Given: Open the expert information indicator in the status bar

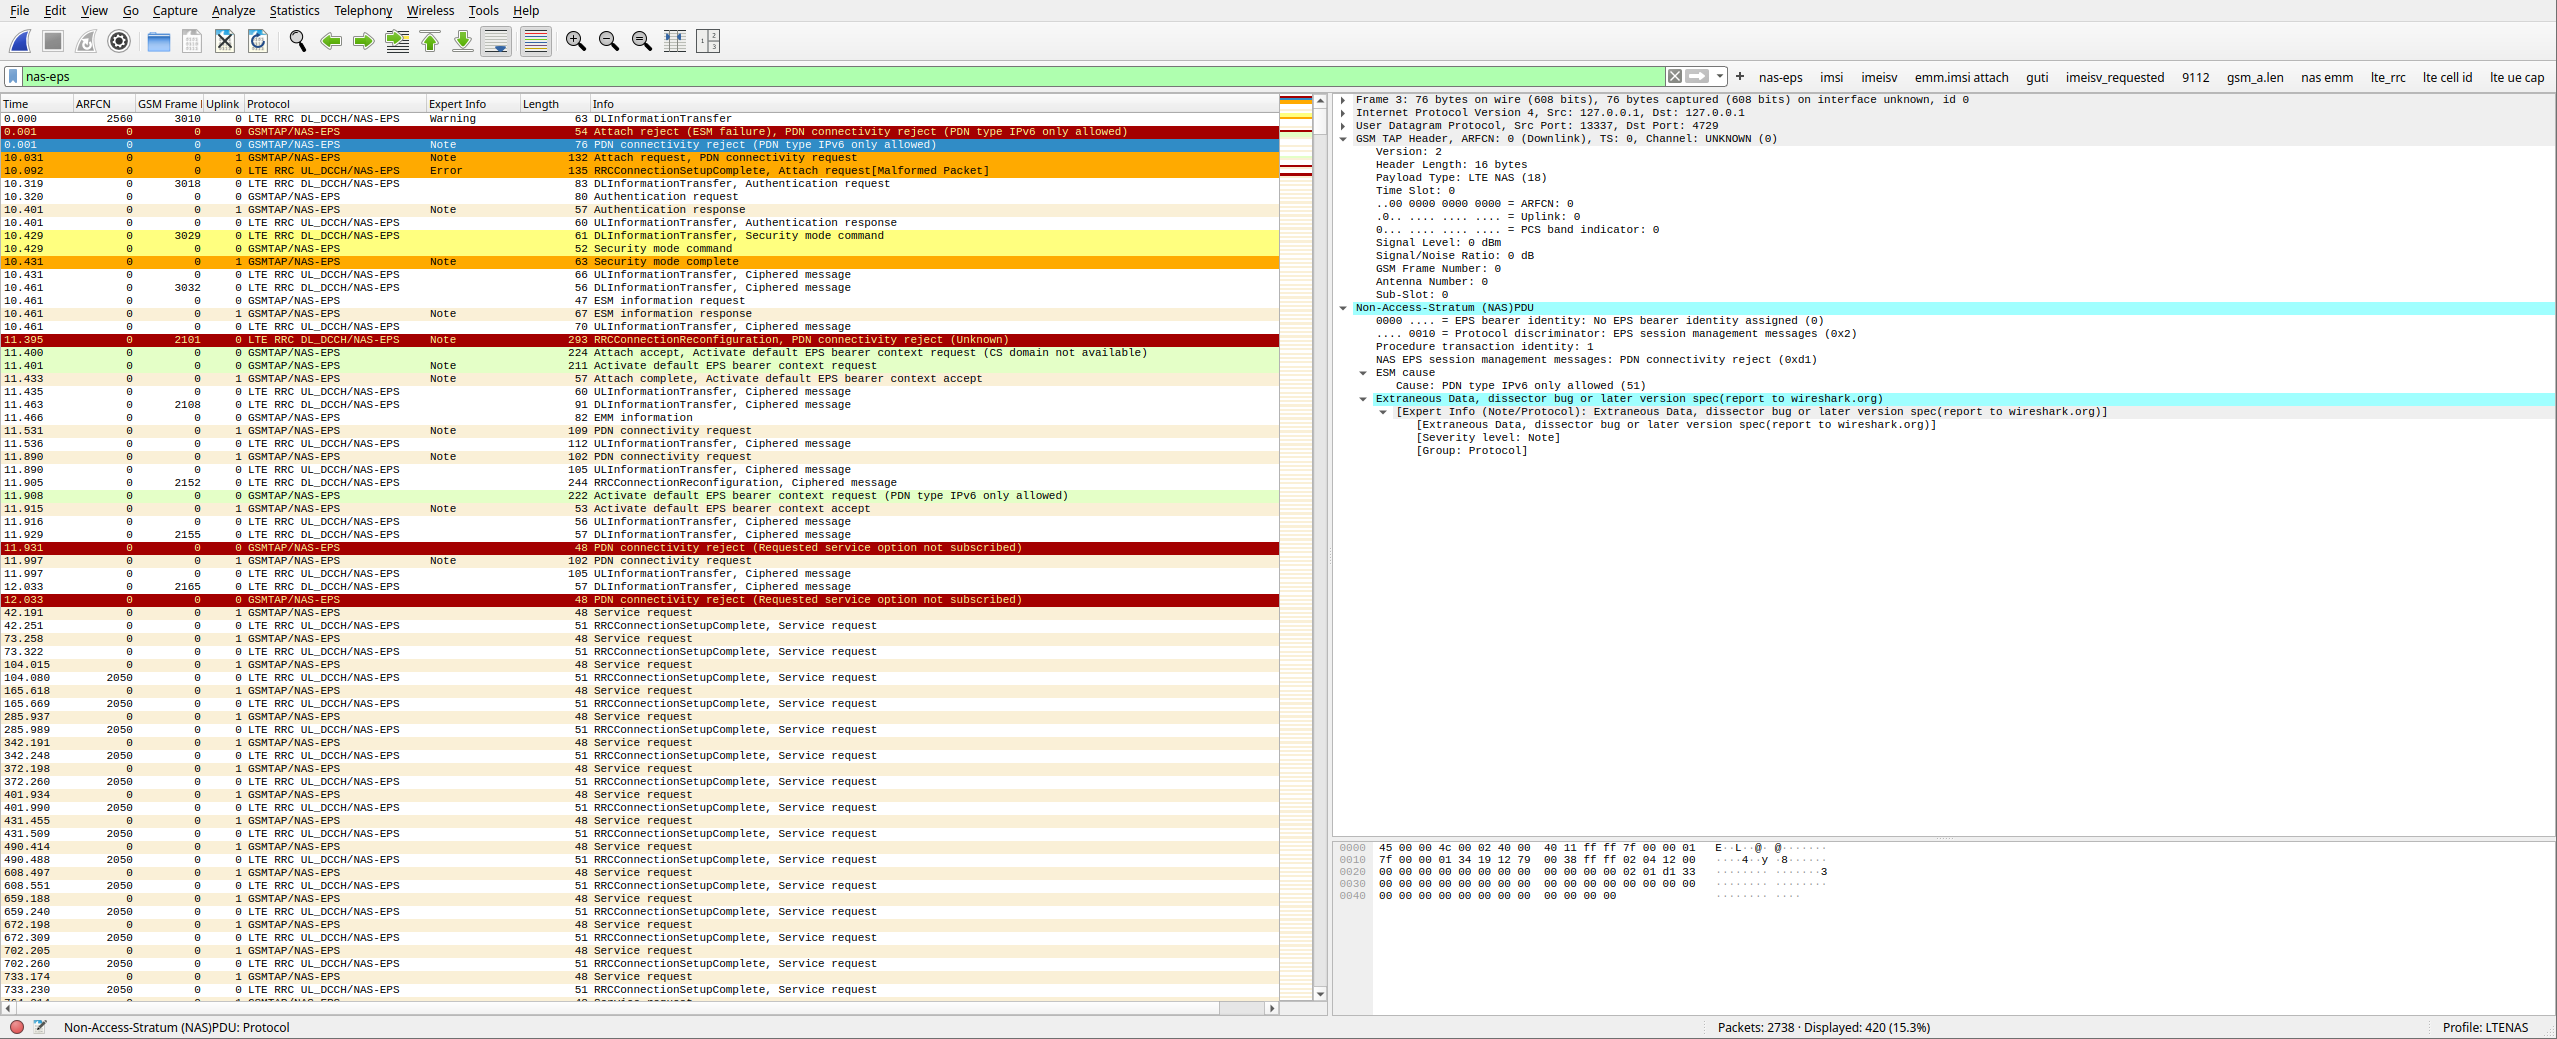Looking at the screenshot, I should click(x=17, y=1027).
